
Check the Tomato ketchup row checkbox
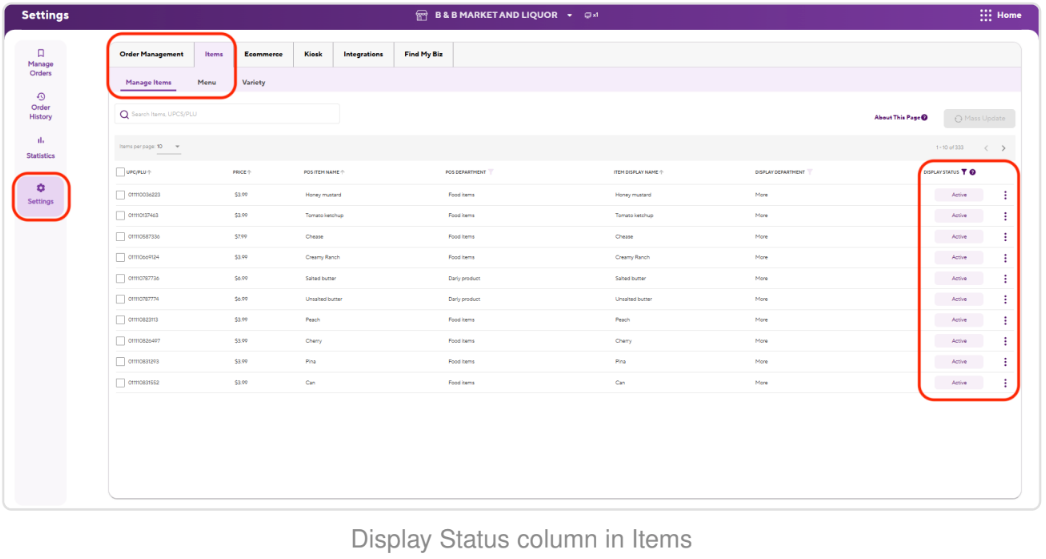[120, 215]
